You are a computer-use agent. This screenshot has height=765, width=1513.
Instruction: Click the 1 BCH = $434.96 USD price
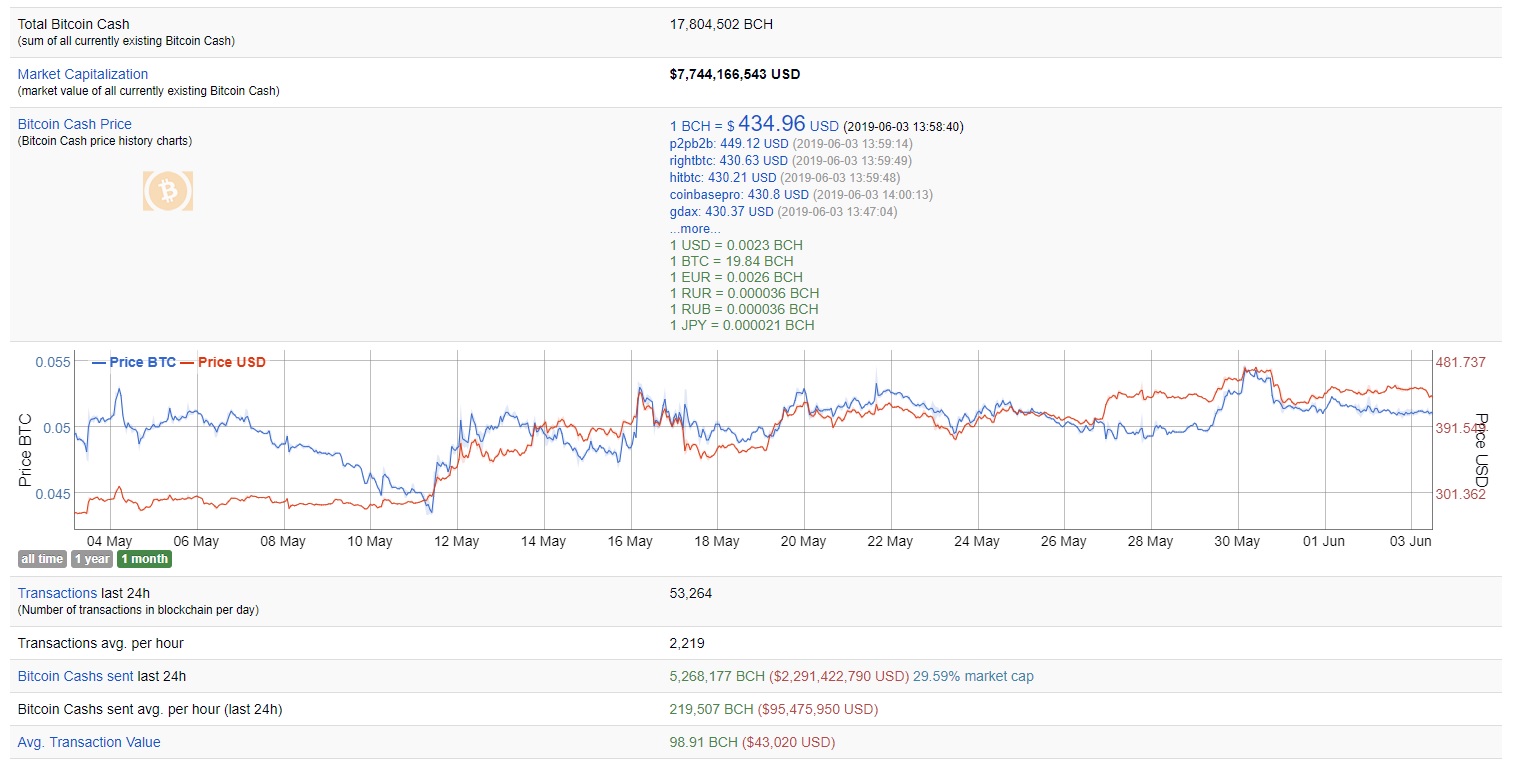tap(754, 125)
